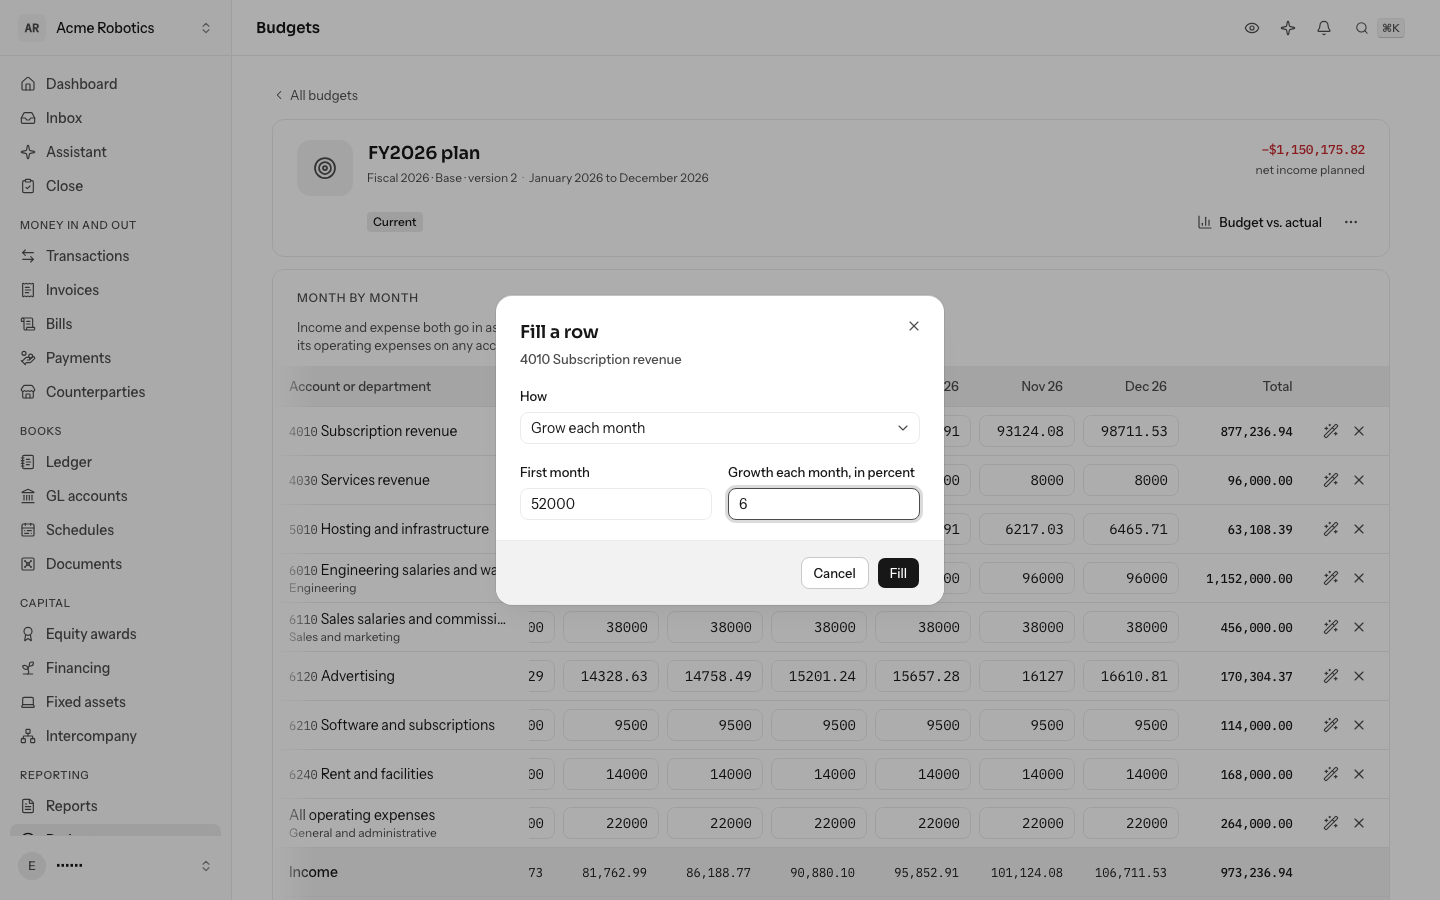Click the Fill button

tap(898, 573)
